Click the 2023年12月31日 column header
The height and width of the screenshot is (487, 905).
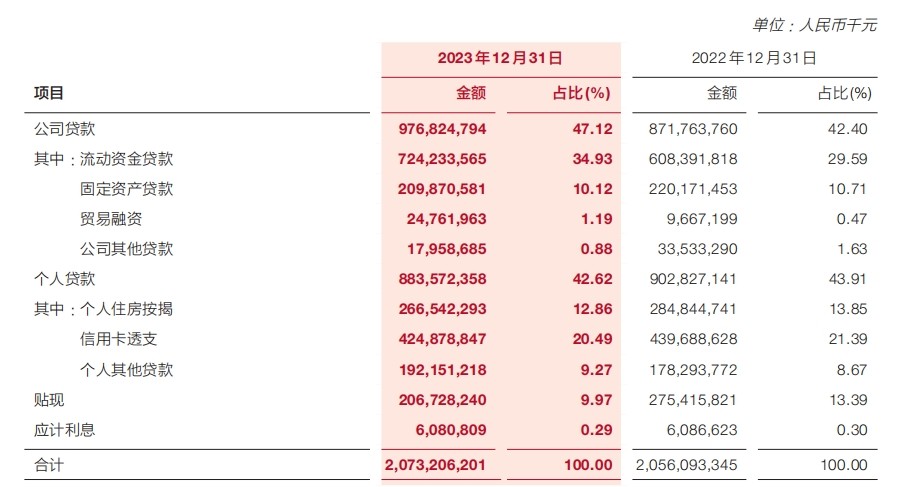point(500,58)
